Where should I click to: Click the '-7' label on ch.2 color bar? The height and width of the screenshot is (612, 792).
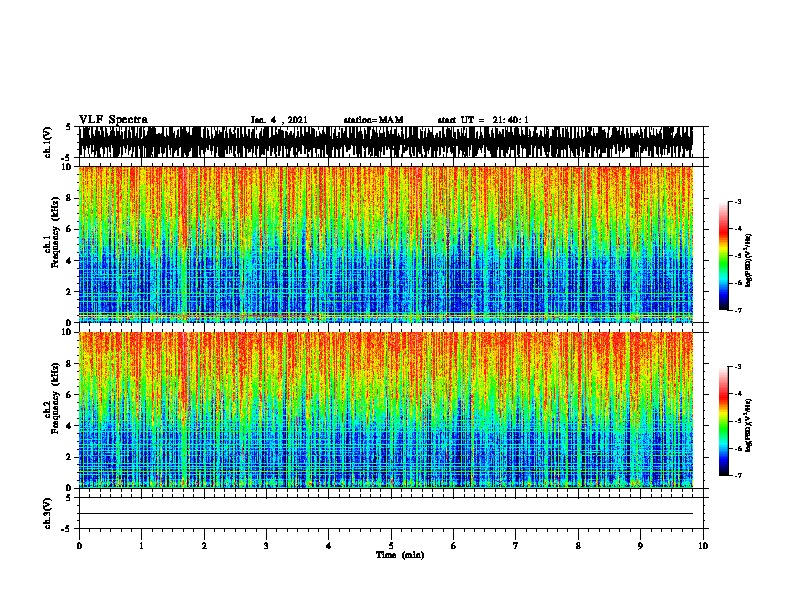737,475
